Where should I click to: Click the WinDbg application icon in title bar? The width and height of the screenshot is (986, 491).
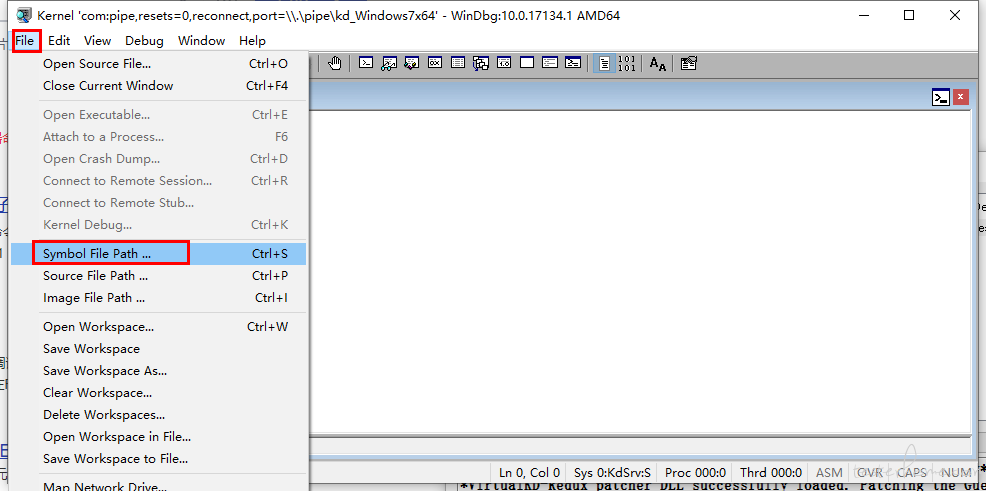tap(23, 16)
